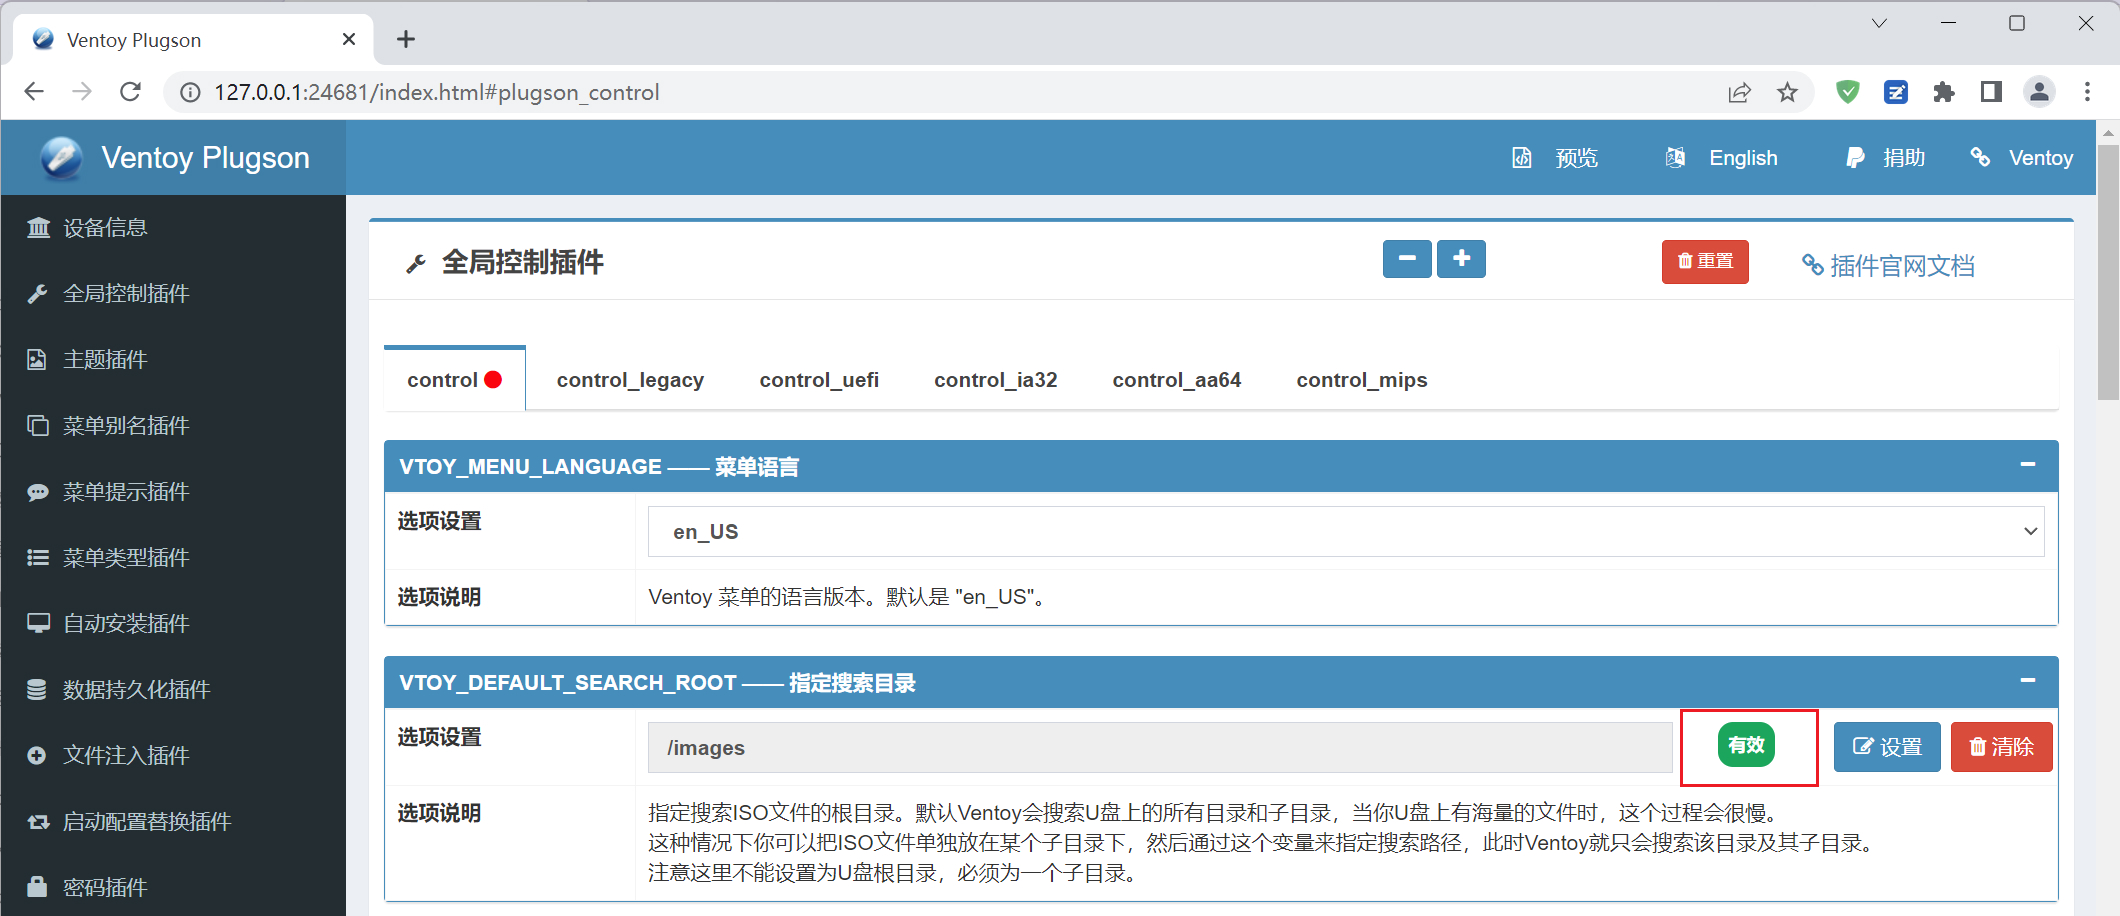Go forward in browser history
2120x916 pixels.
[82, 92]
